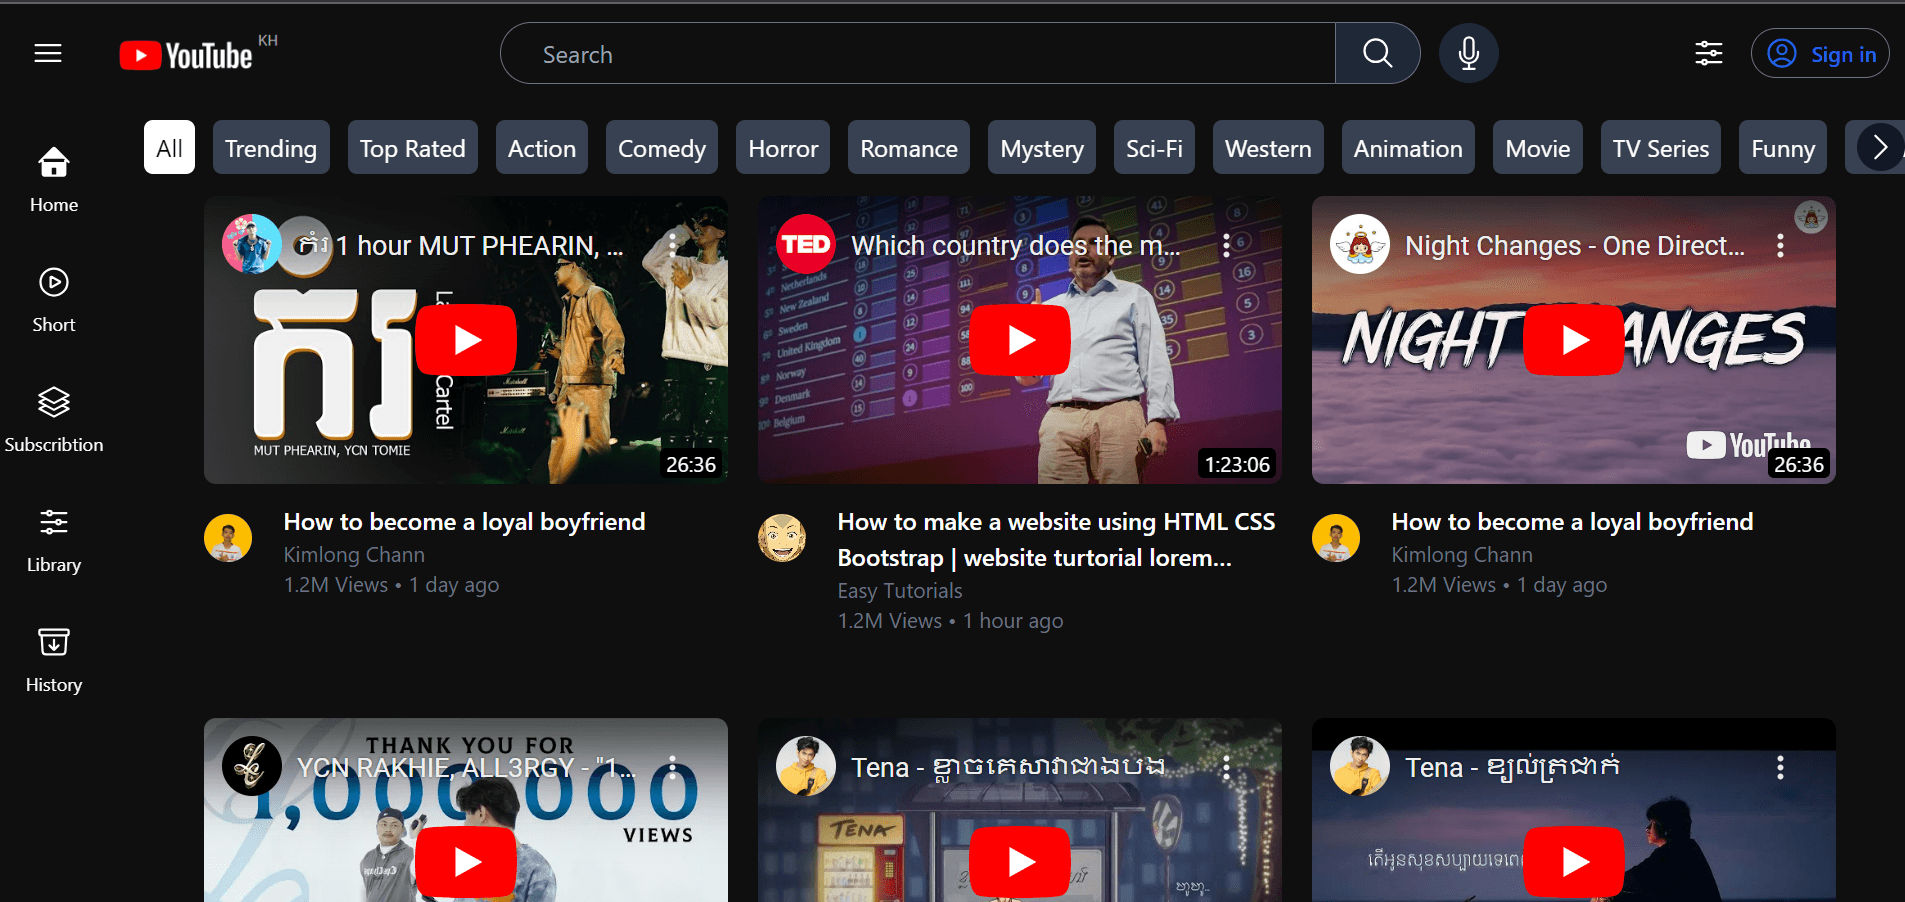Viewport: 1905px width, 902px height.
Task: Open options menu on TED video
Action: point(1226,246)
